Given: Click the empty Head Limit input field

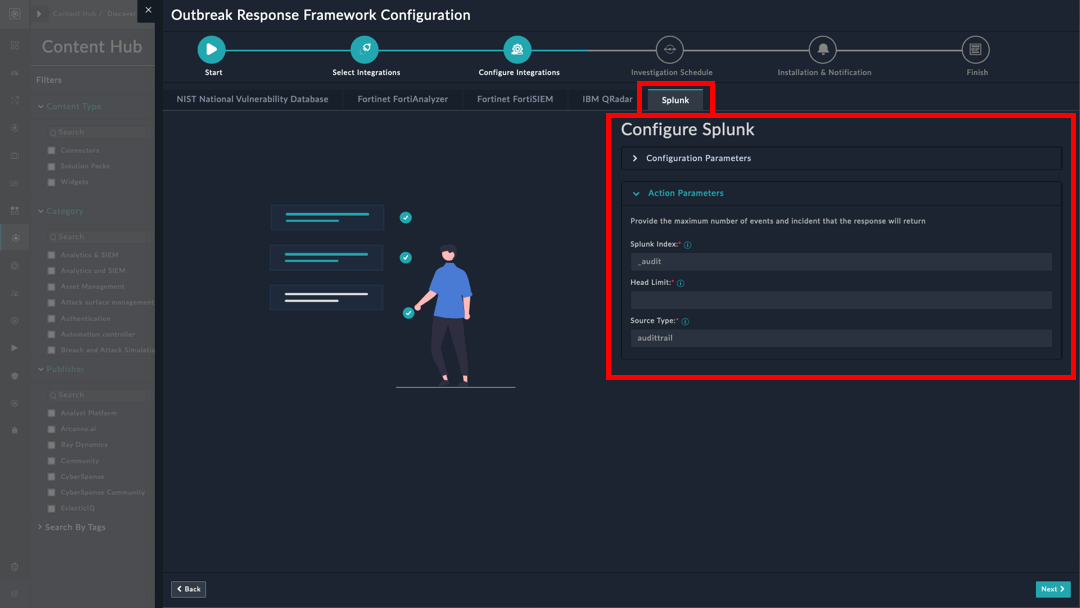Looking at the screenshot, I should [840, 300].
